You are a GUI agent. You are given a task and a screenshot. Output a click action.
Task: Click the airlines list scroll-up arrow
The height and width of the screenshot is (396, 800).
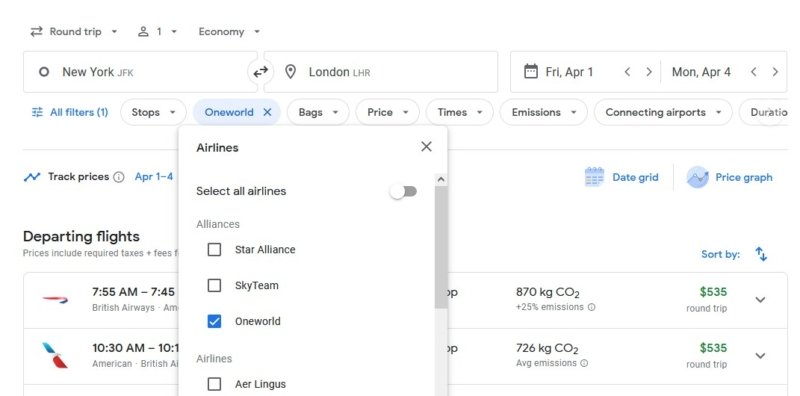click(x=441, y=180)
